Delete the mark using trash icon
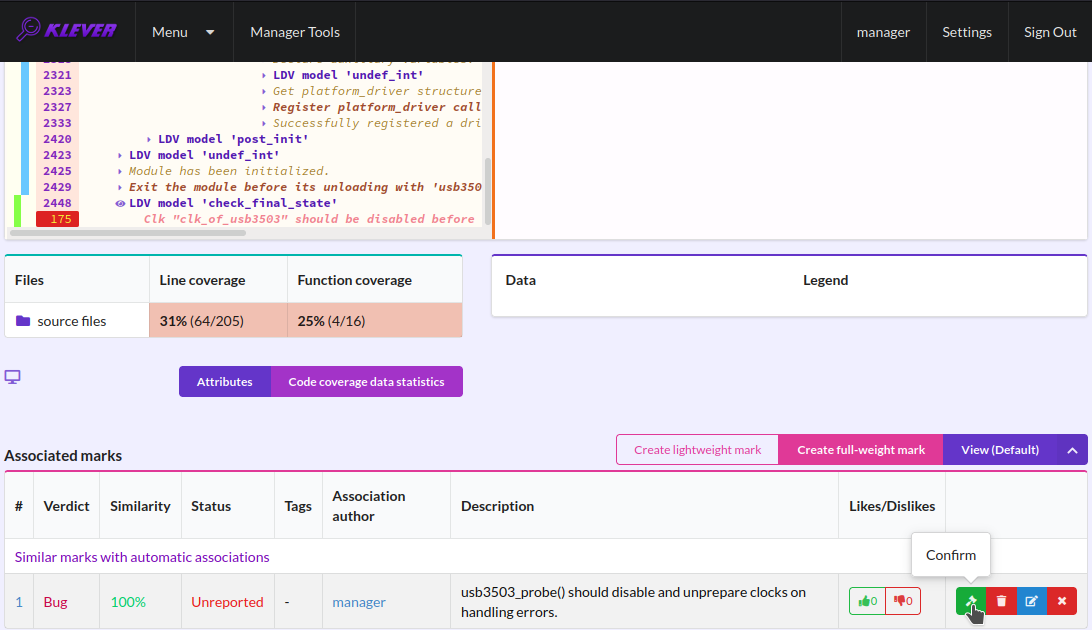The width and height of the screenshot is (1092, 630). [1001, 601]
